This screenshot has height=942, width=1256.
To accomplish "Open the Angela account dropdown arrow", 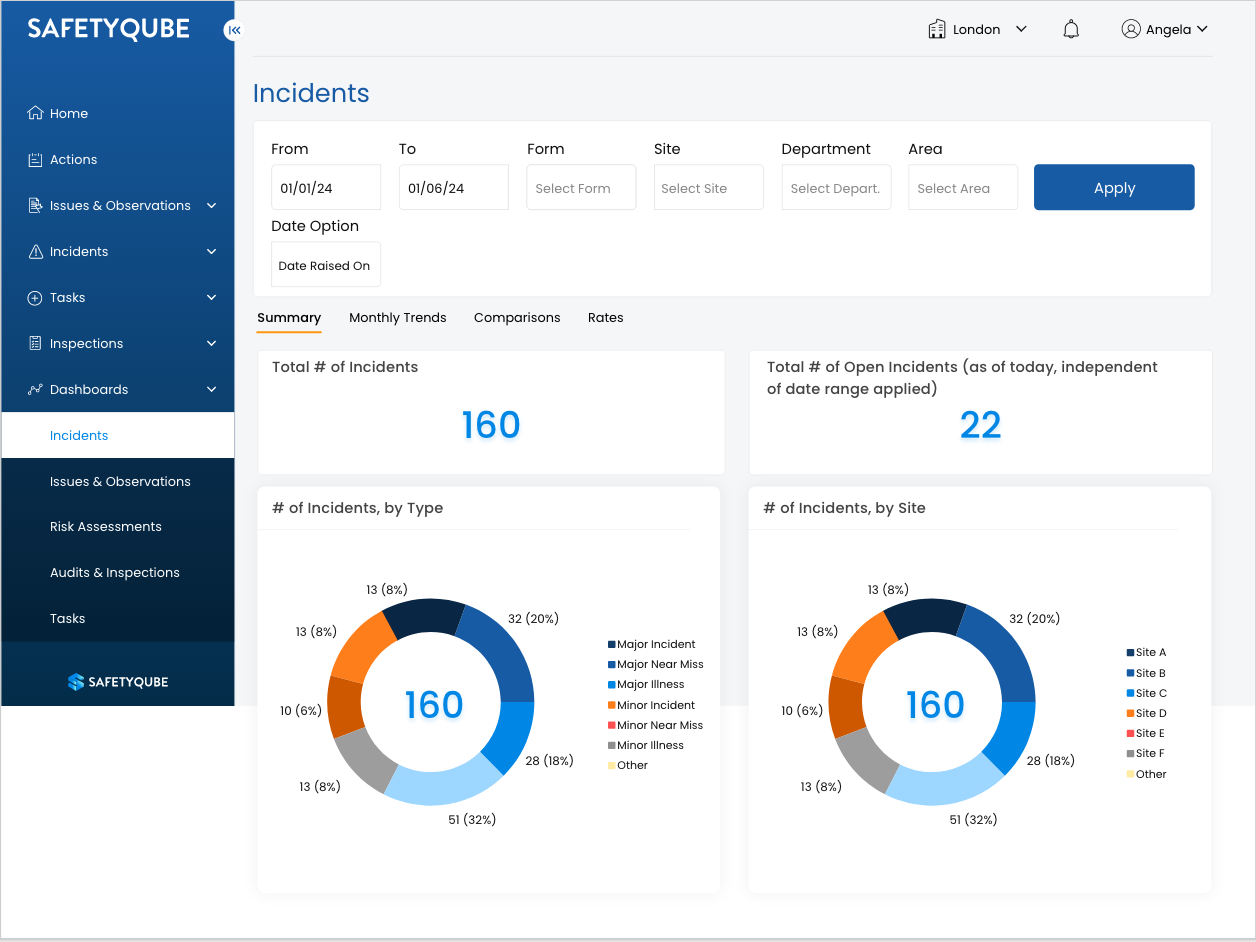I will click(x=1202, y=29).
